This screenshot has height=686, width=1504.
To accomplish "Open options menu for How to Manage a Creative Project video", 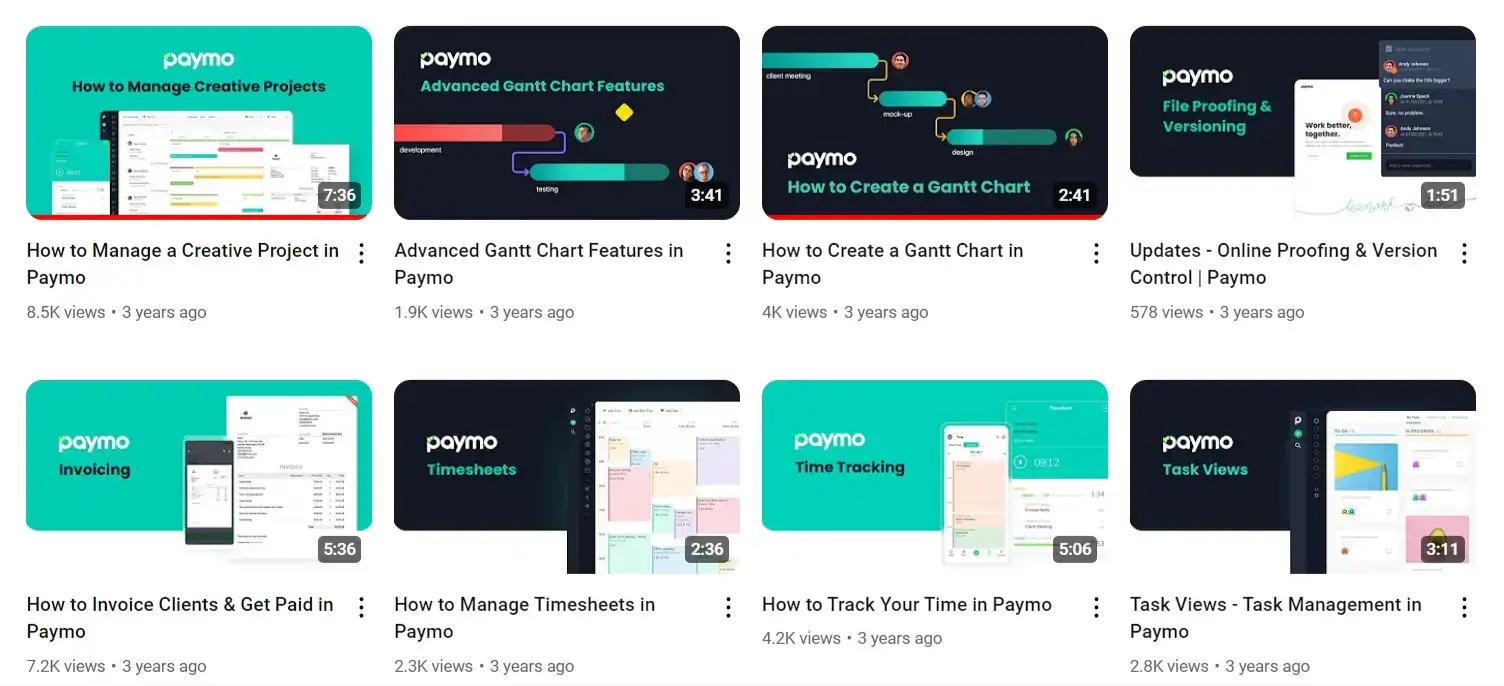I will (x=361, y=253).
